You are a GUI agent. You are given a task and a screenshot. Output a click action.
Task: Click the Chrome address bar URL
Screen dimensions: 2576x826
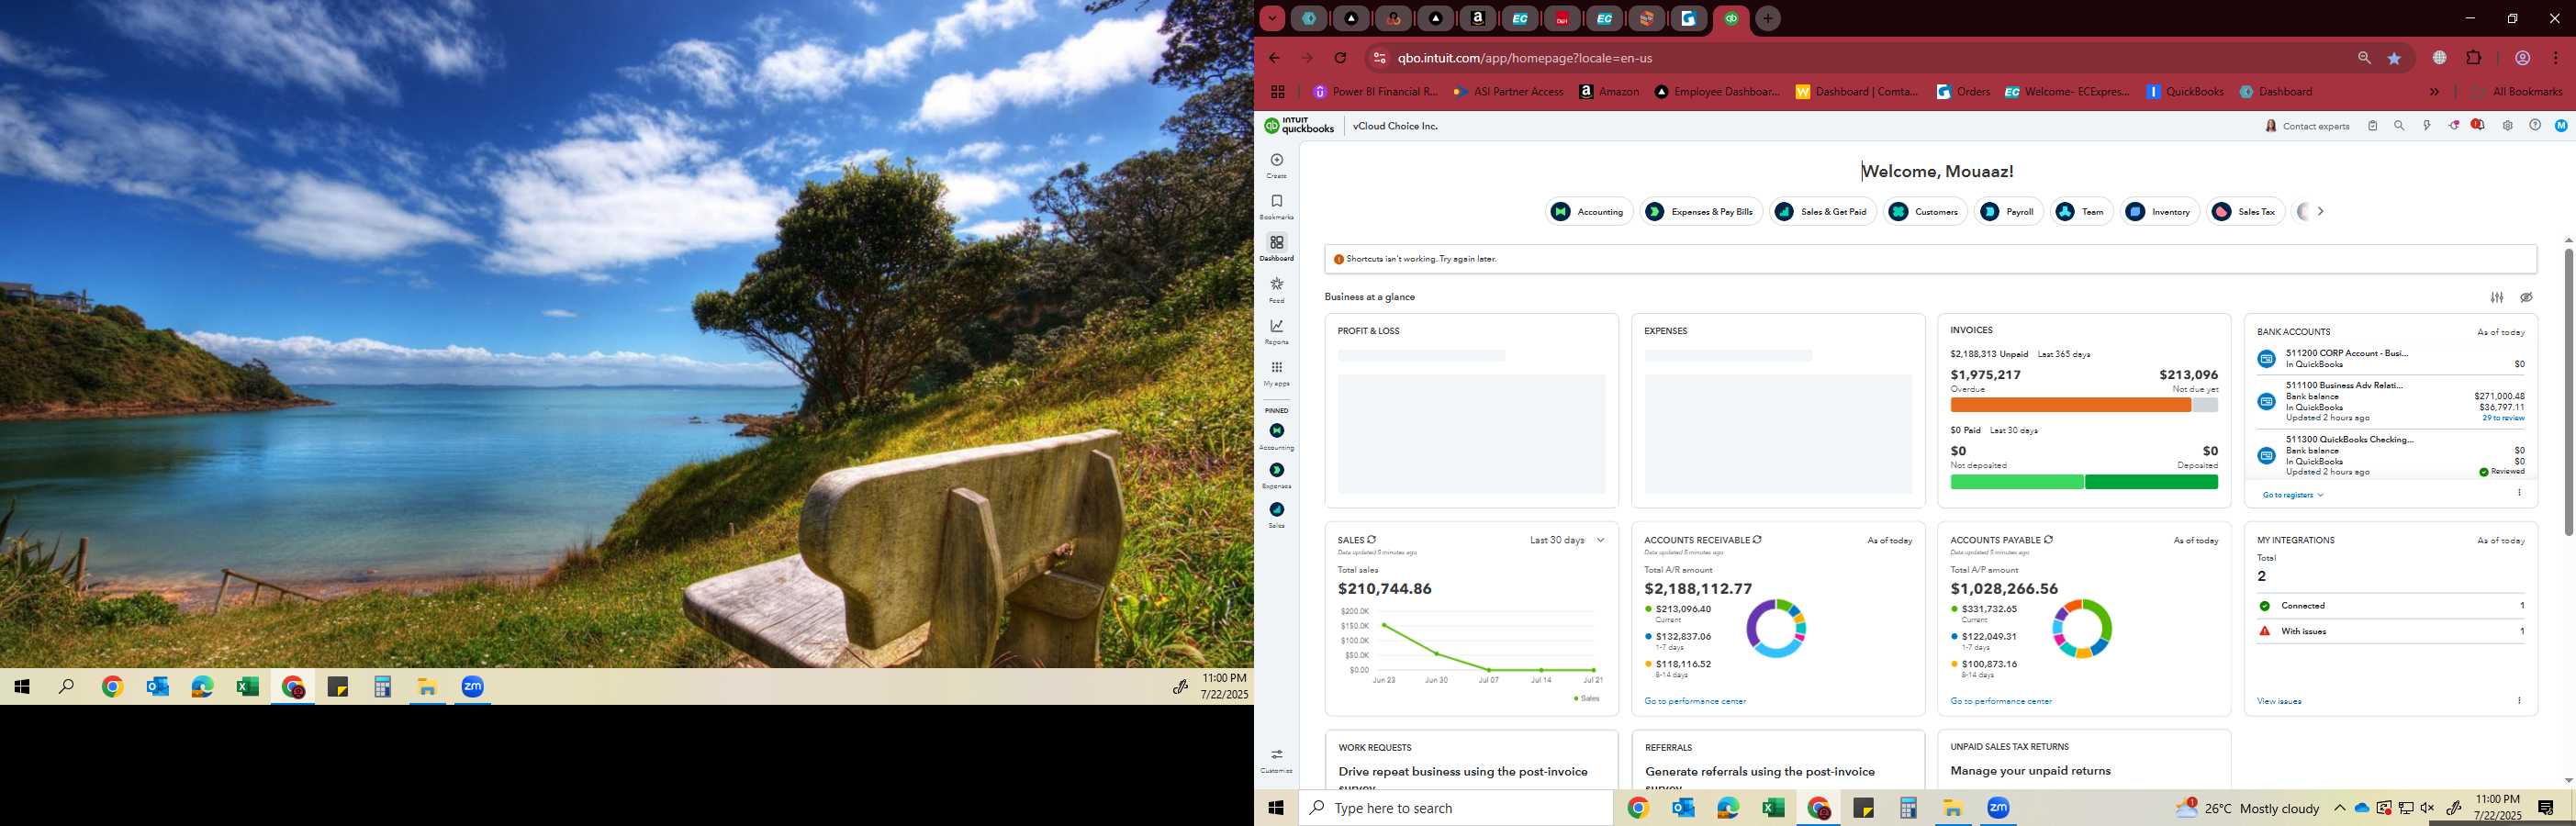click(x=1526, y=58)
